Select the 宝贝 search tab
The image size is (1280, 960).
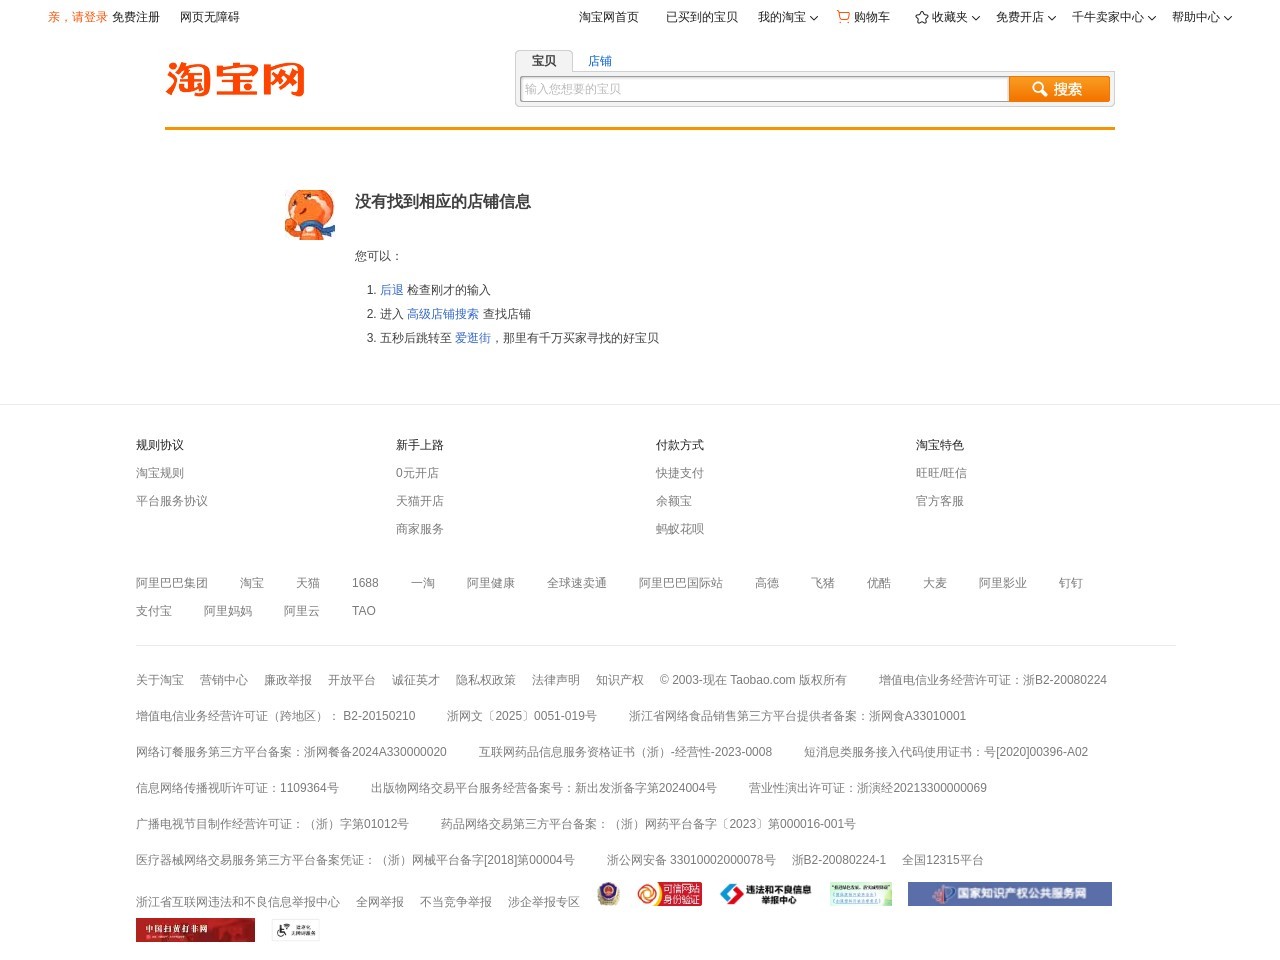click(544, 61)
